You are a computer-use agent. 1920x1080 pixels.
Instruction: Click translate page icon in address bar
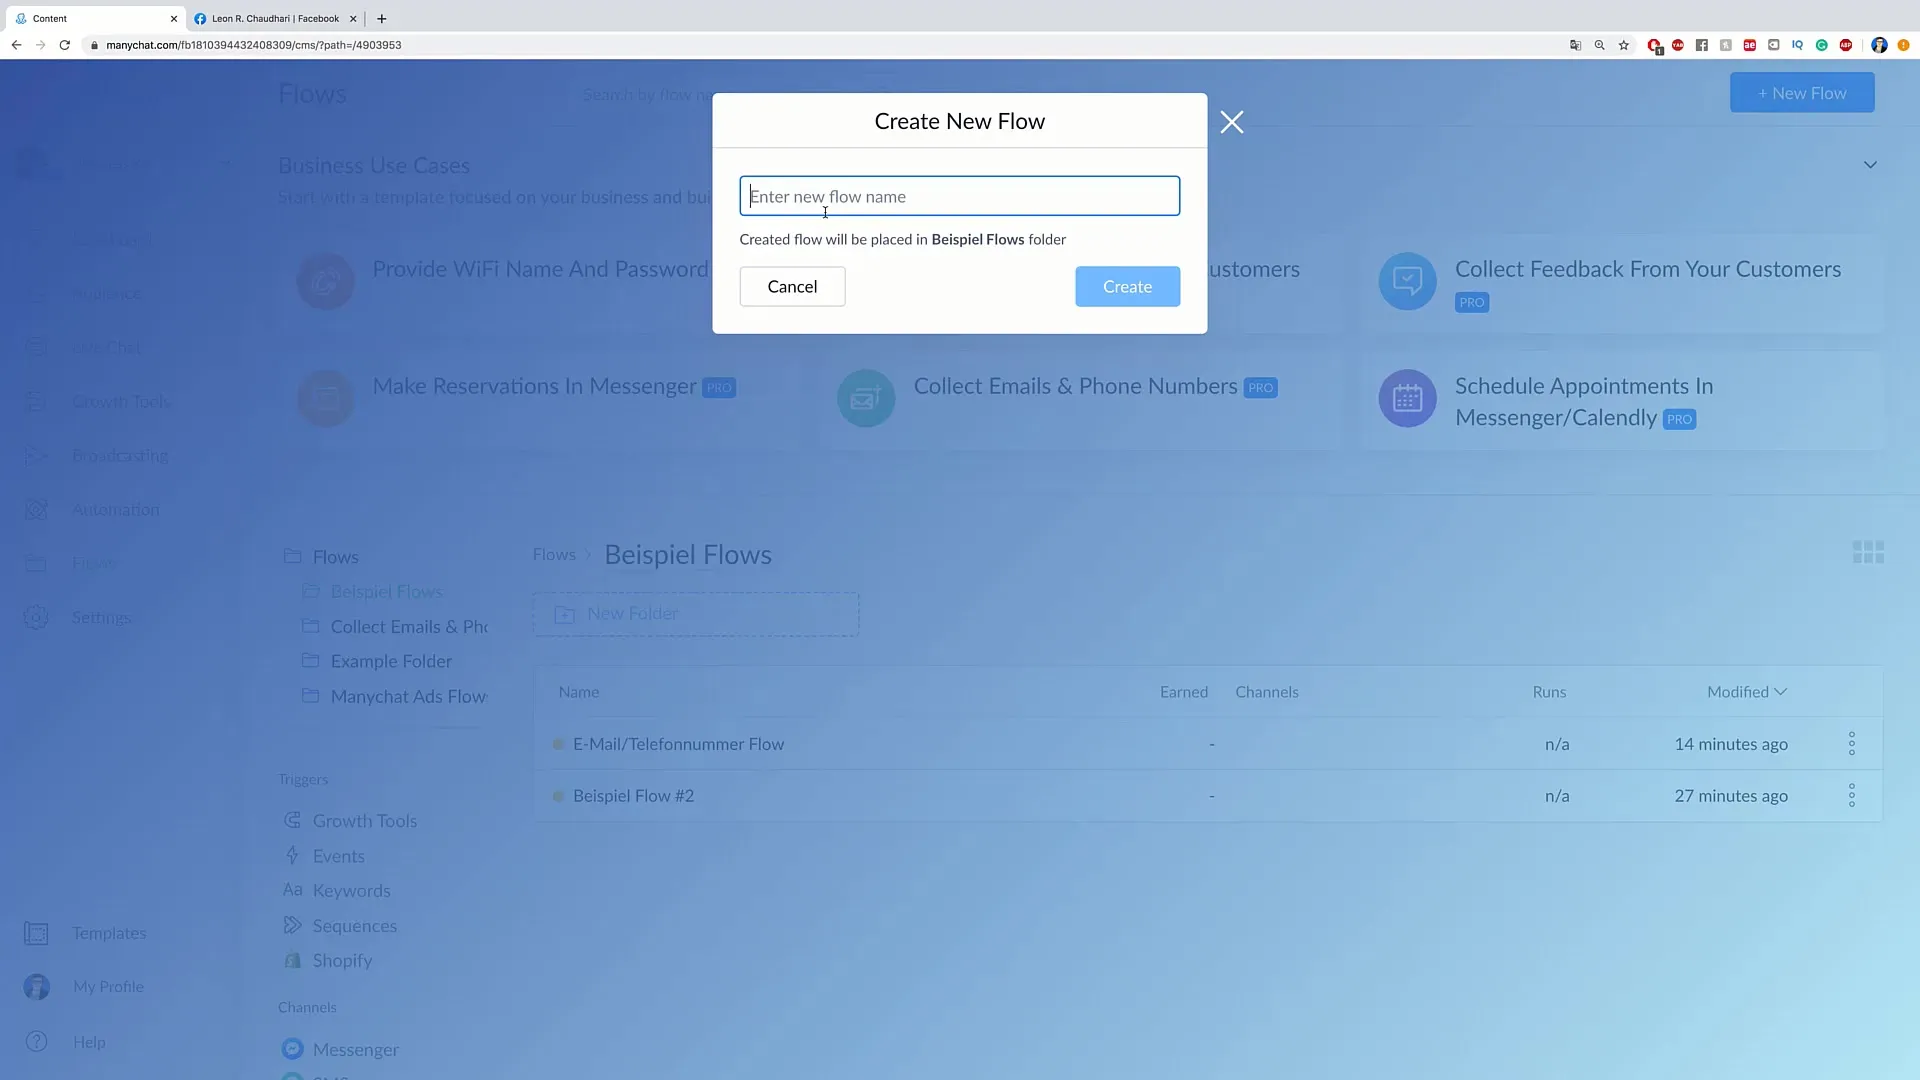tap(1575, 45)
